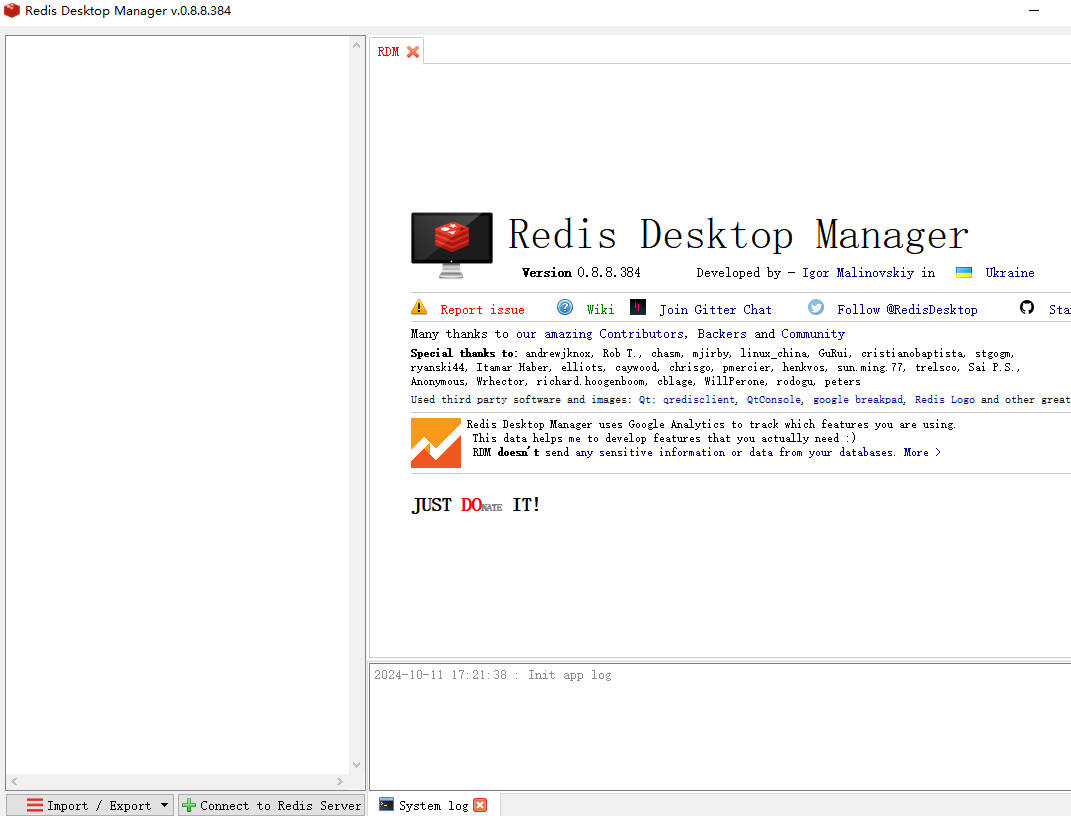Click connection tree scroll up arrow

point(356,45)
